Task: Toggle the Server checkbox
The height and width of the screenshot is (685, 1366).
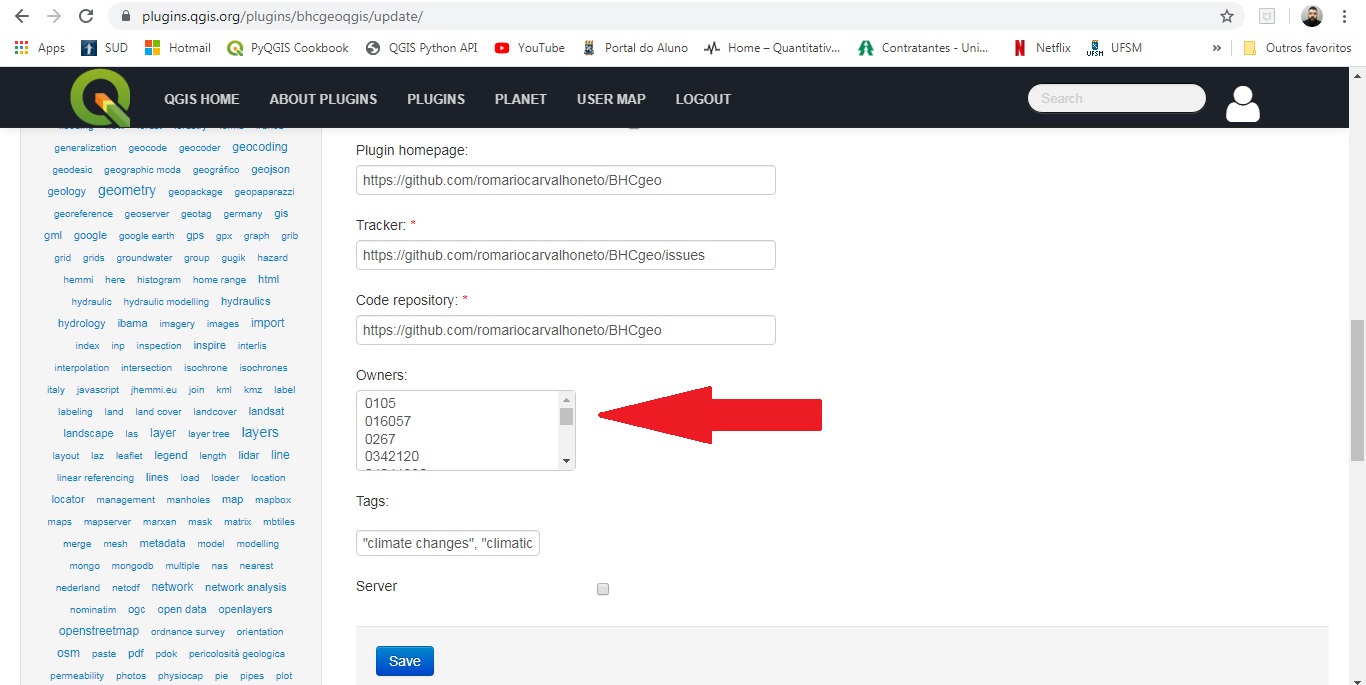Action: point(603,589)
